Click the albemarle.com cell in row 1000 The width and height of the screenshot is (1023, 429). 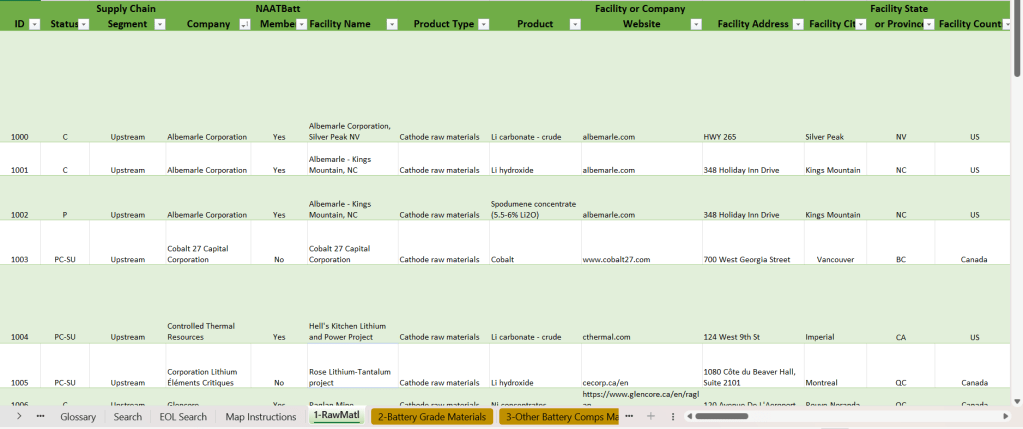[x=608, y=137]
